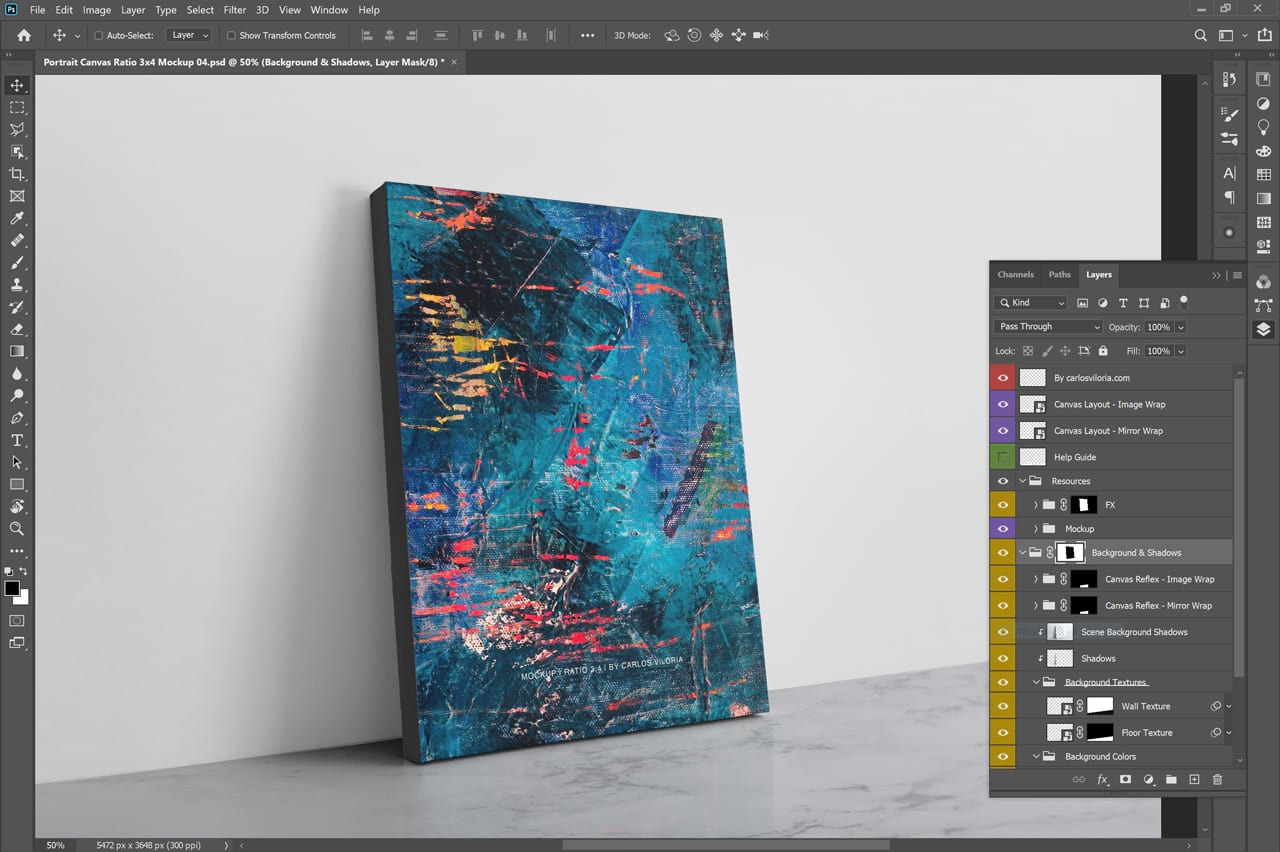Image resolution: width=1280 pixels, height=852 pixels.
Task: Select the Rectangular Marquee tool
Action: pyautogui.click(x=17, y=107)
